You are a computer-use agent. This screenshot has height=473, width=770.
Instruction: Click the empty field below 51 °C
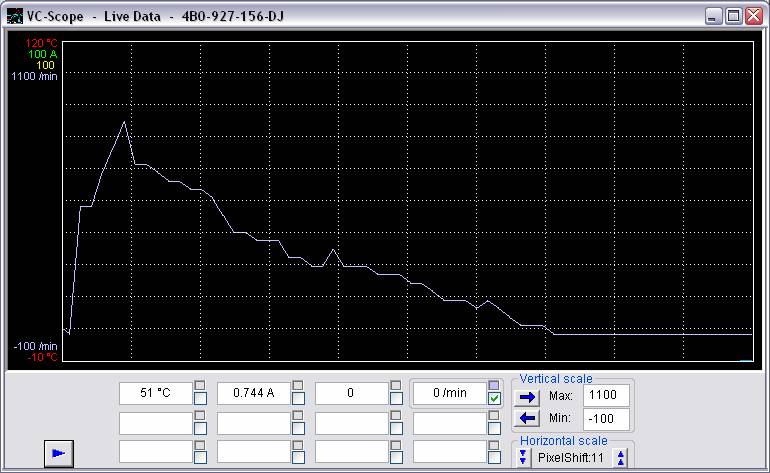click(x=155, y=422)
